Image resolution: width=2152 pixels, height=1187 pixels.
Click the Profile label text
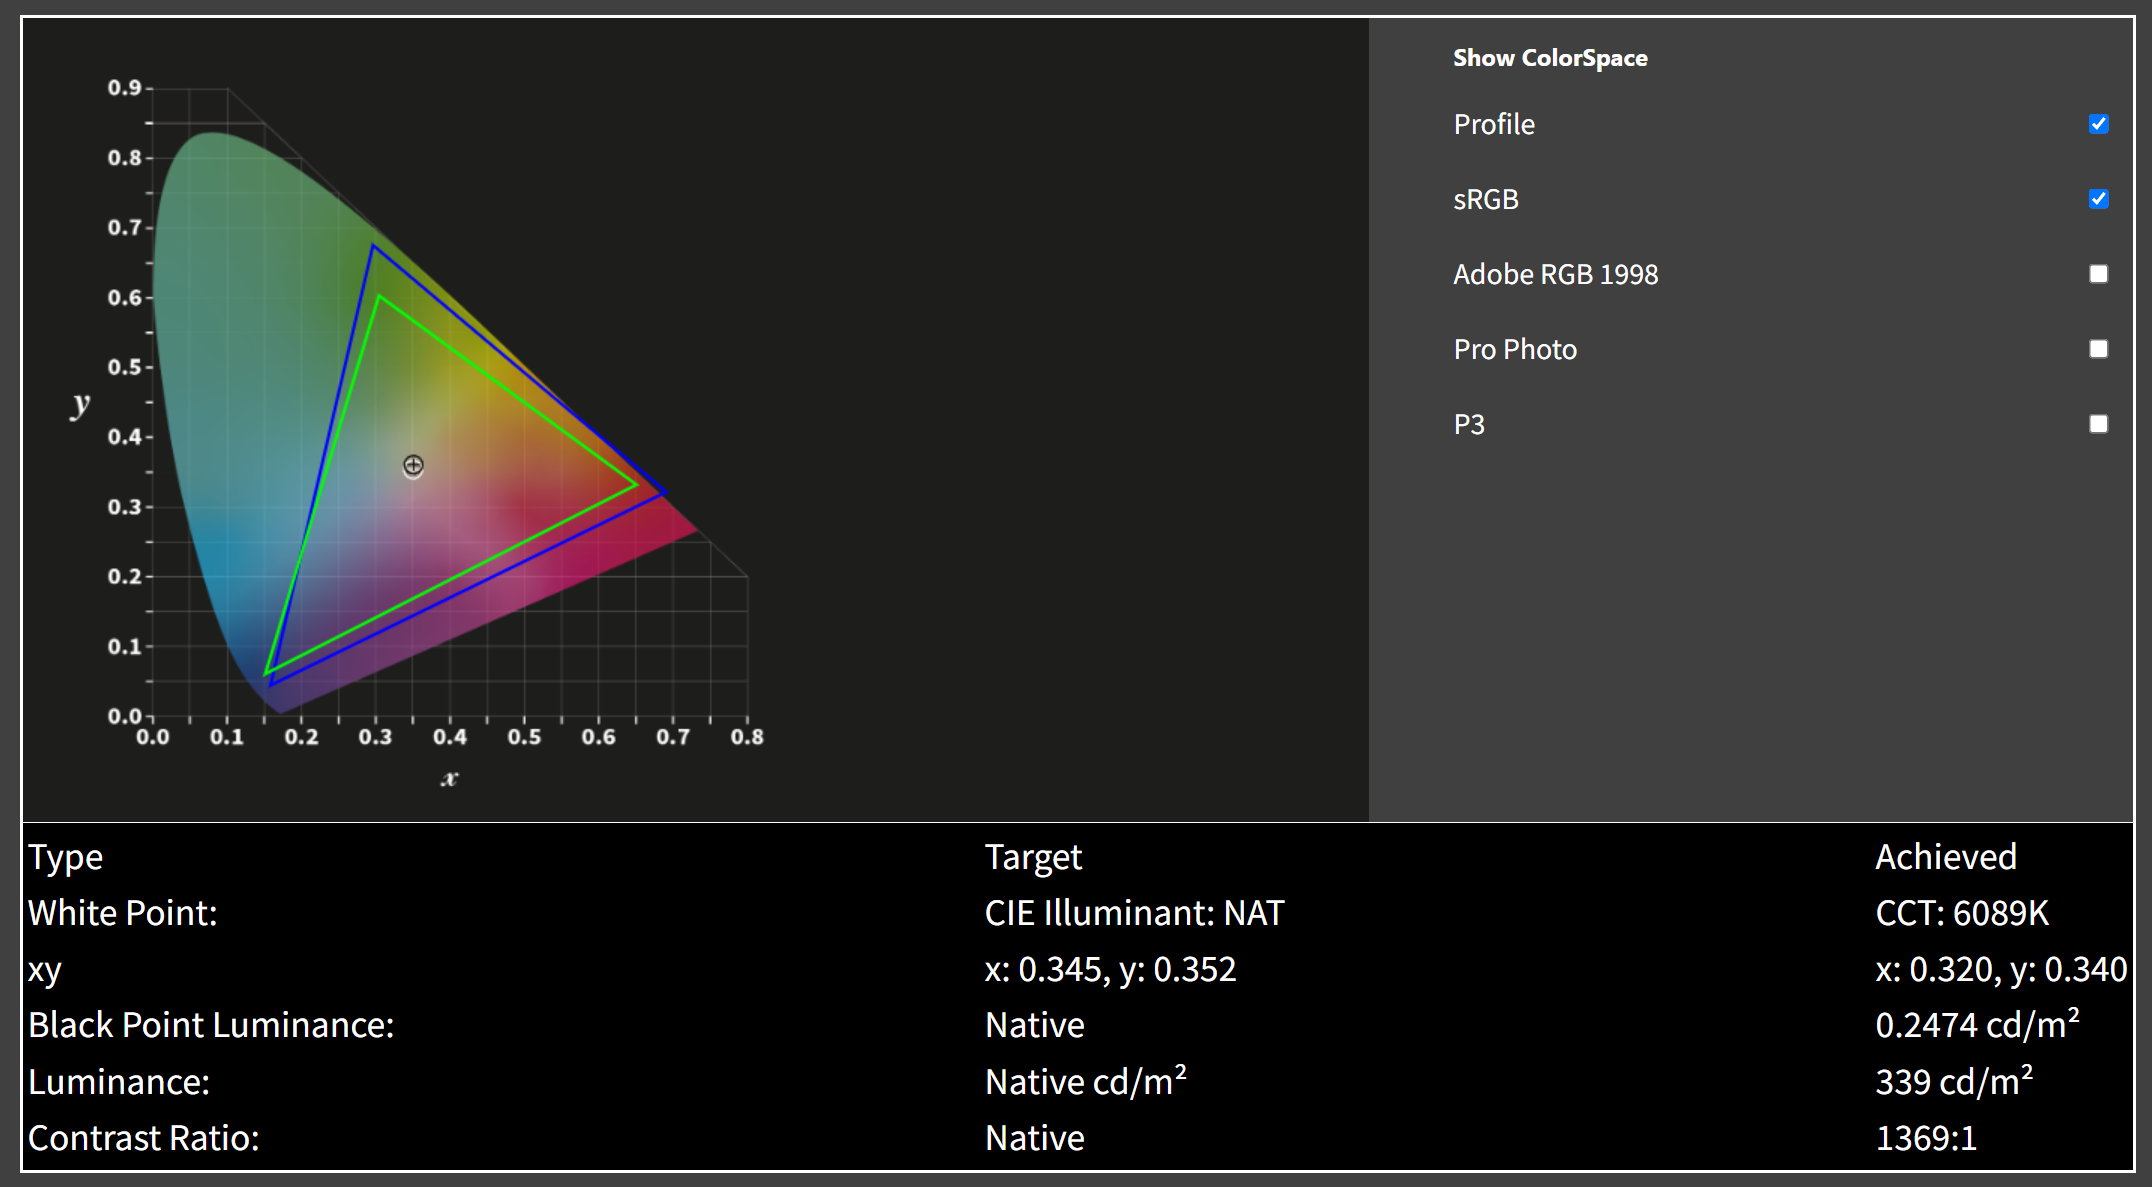tap(1493, 124)
